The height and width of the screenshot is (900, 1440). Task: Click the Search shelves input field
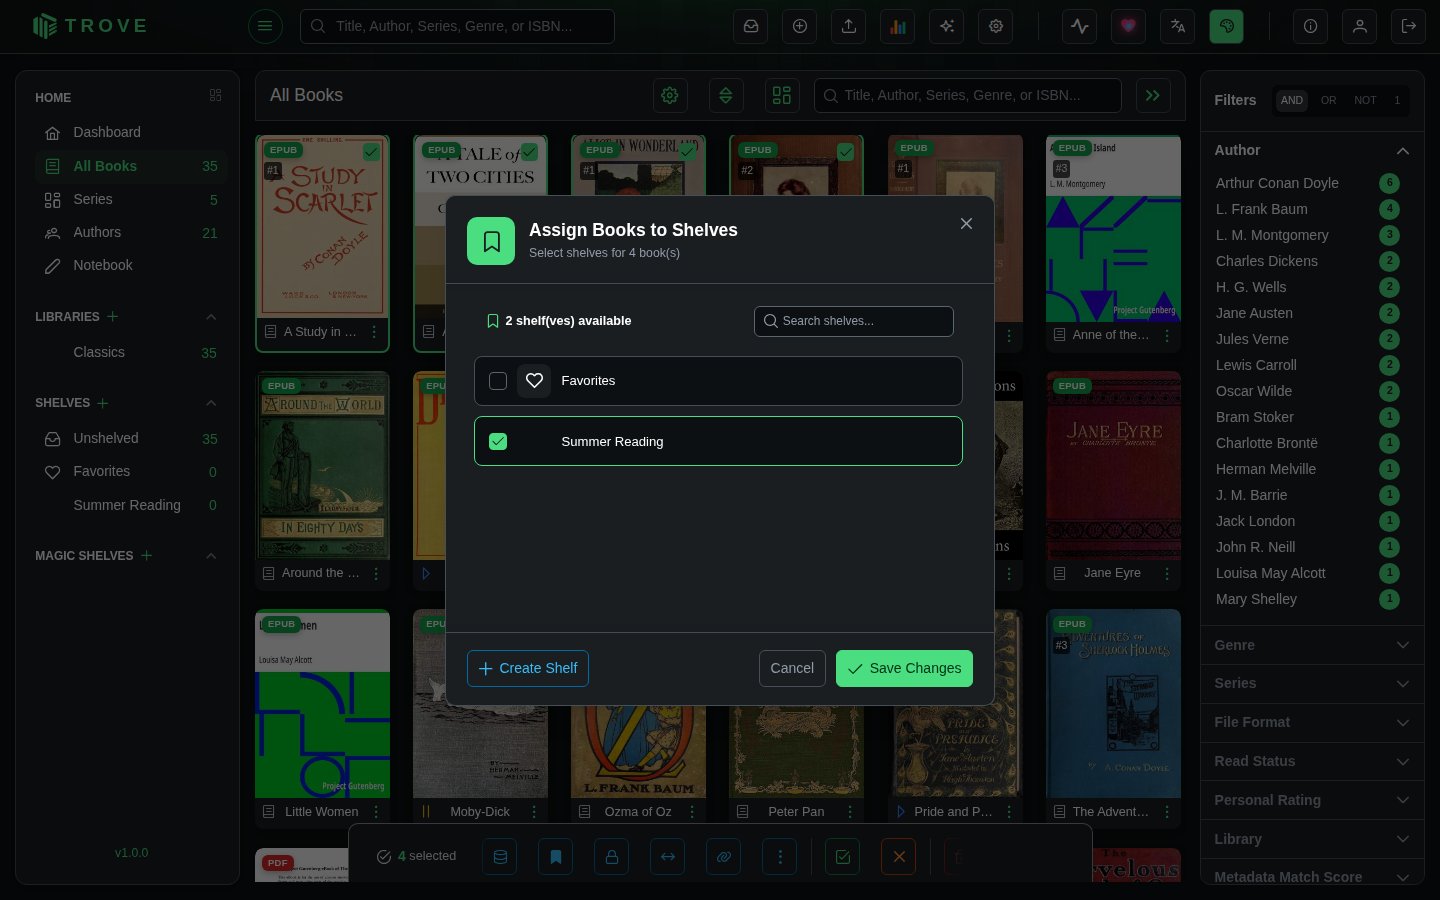(854, 321)
